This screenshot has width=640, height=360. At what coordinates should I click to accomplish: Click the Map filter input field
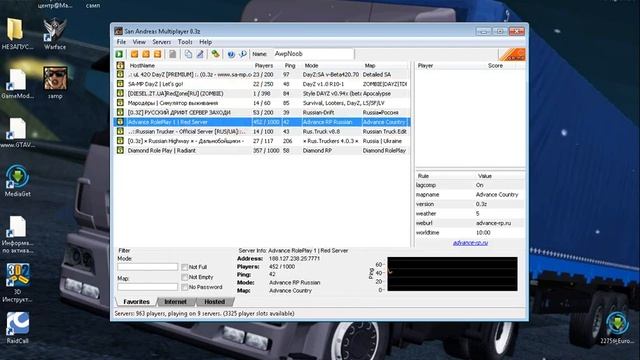click(x=147, y=287)
